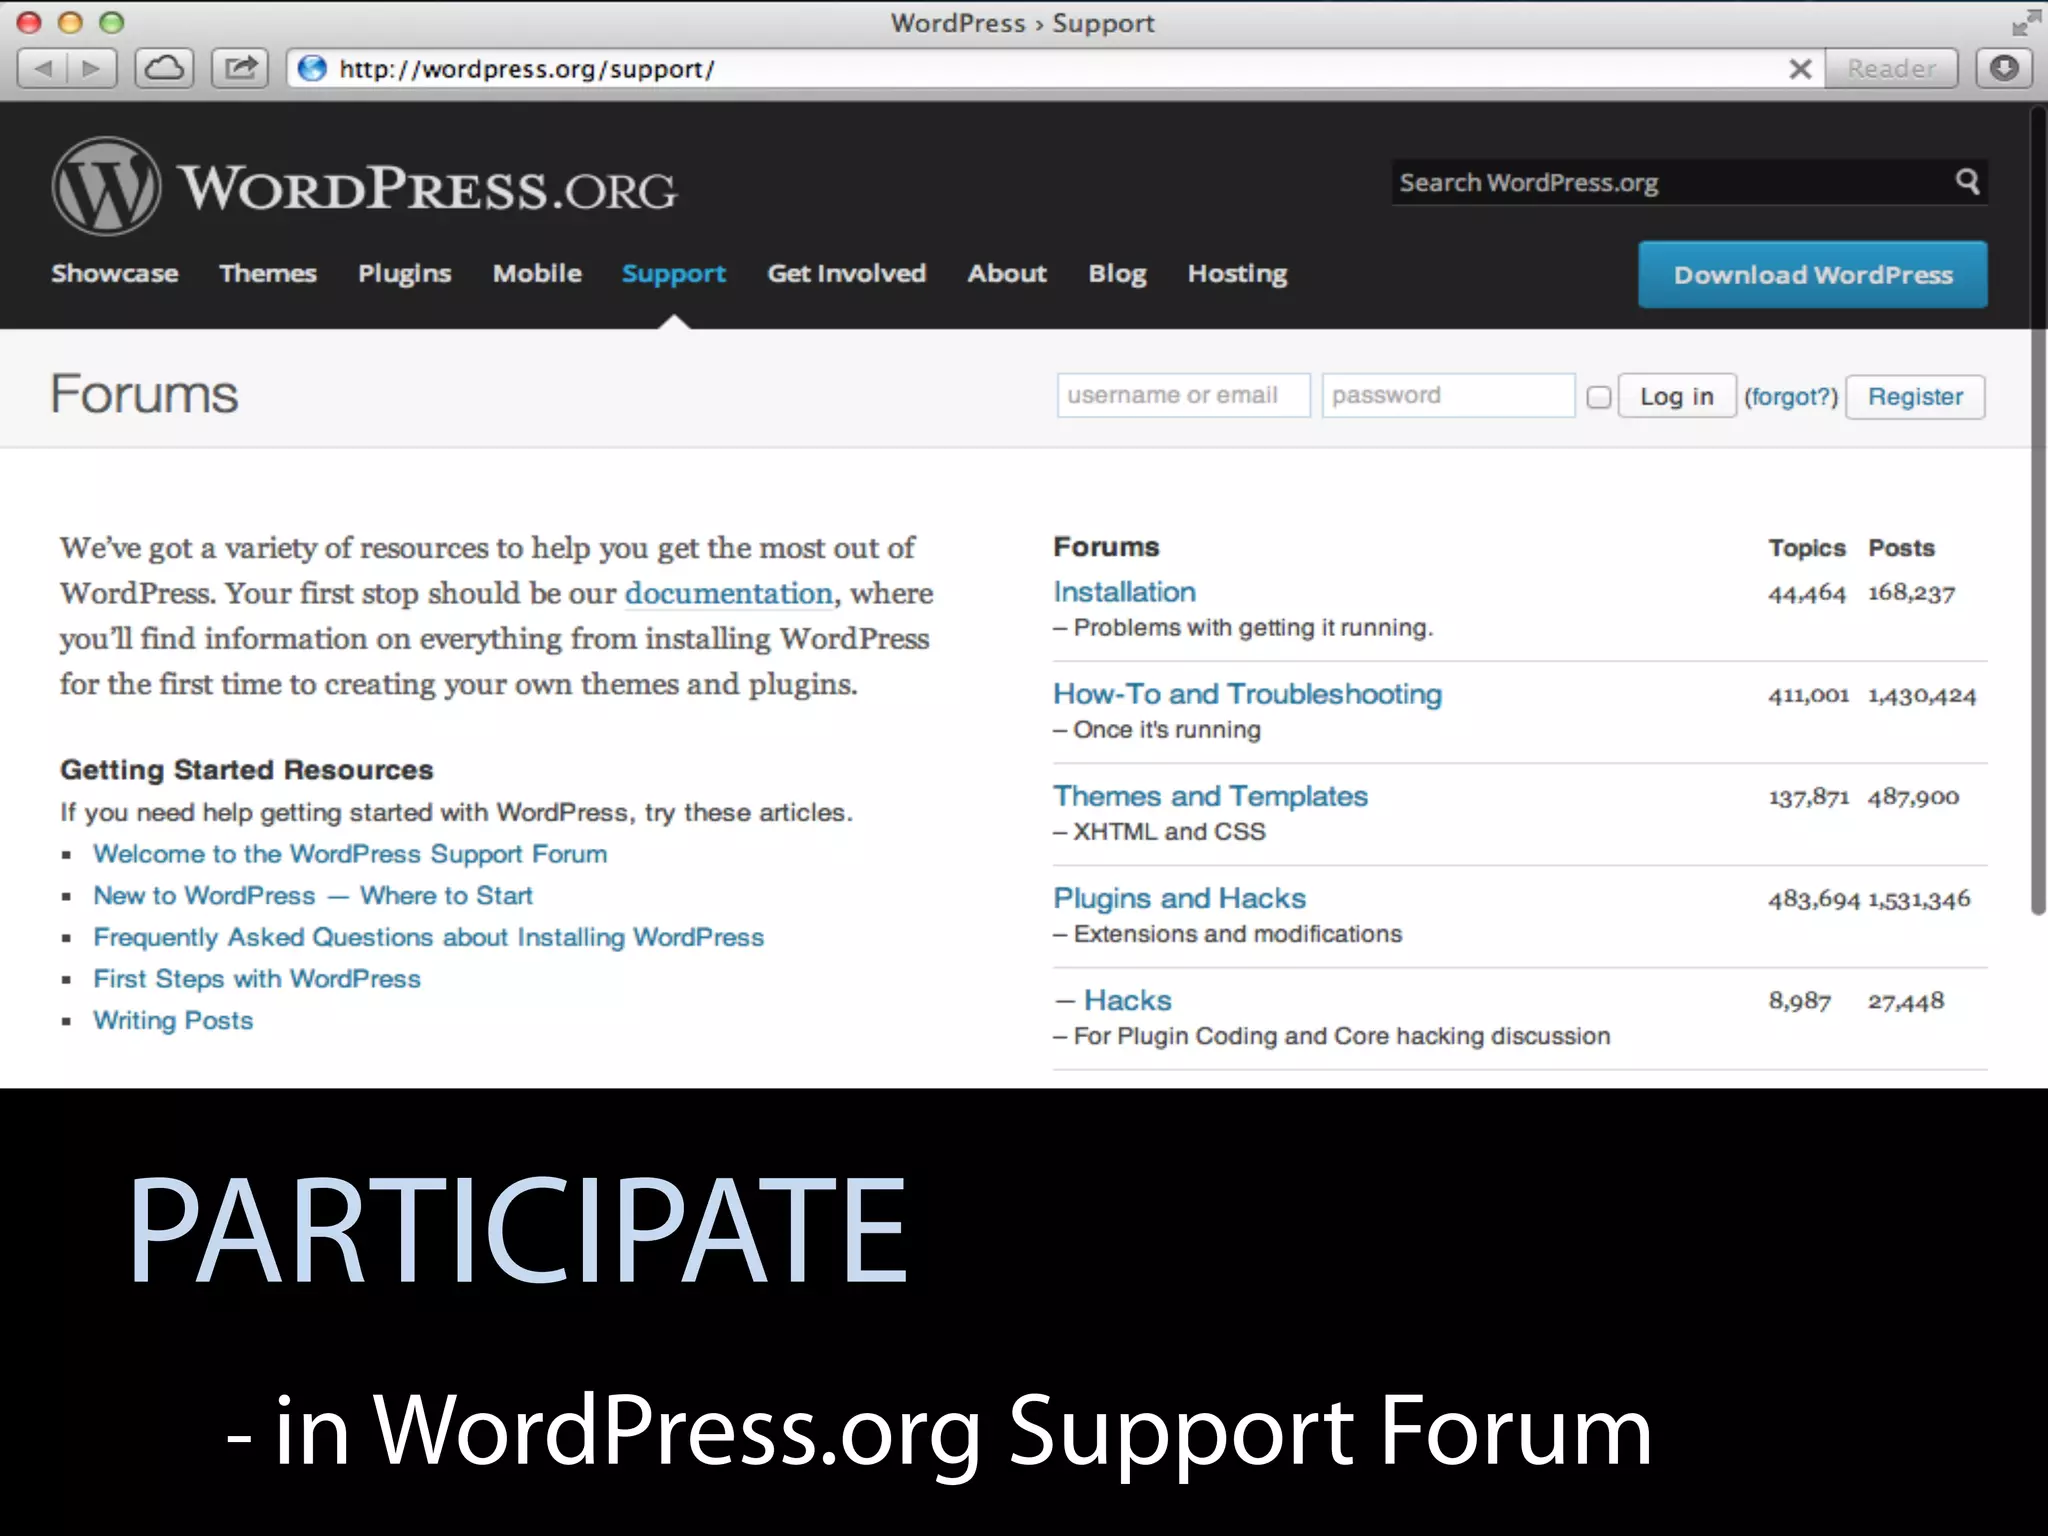
Task: Click the 1,430,424 posts count
Action: click(1922, 695)
